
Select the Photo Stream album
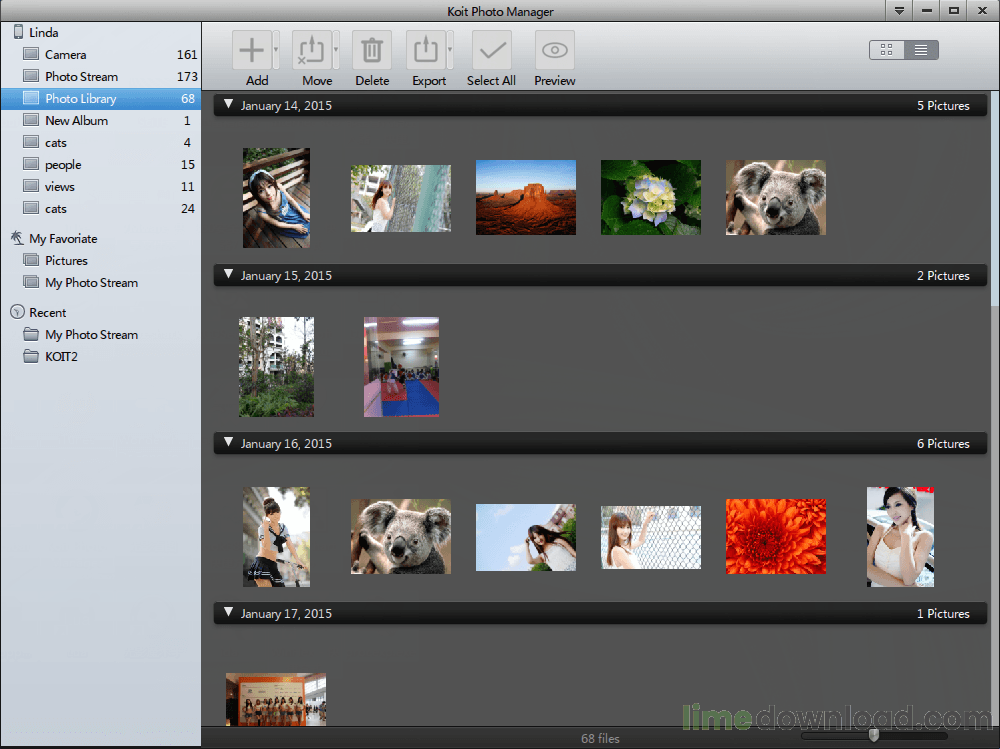coord(81,77)
